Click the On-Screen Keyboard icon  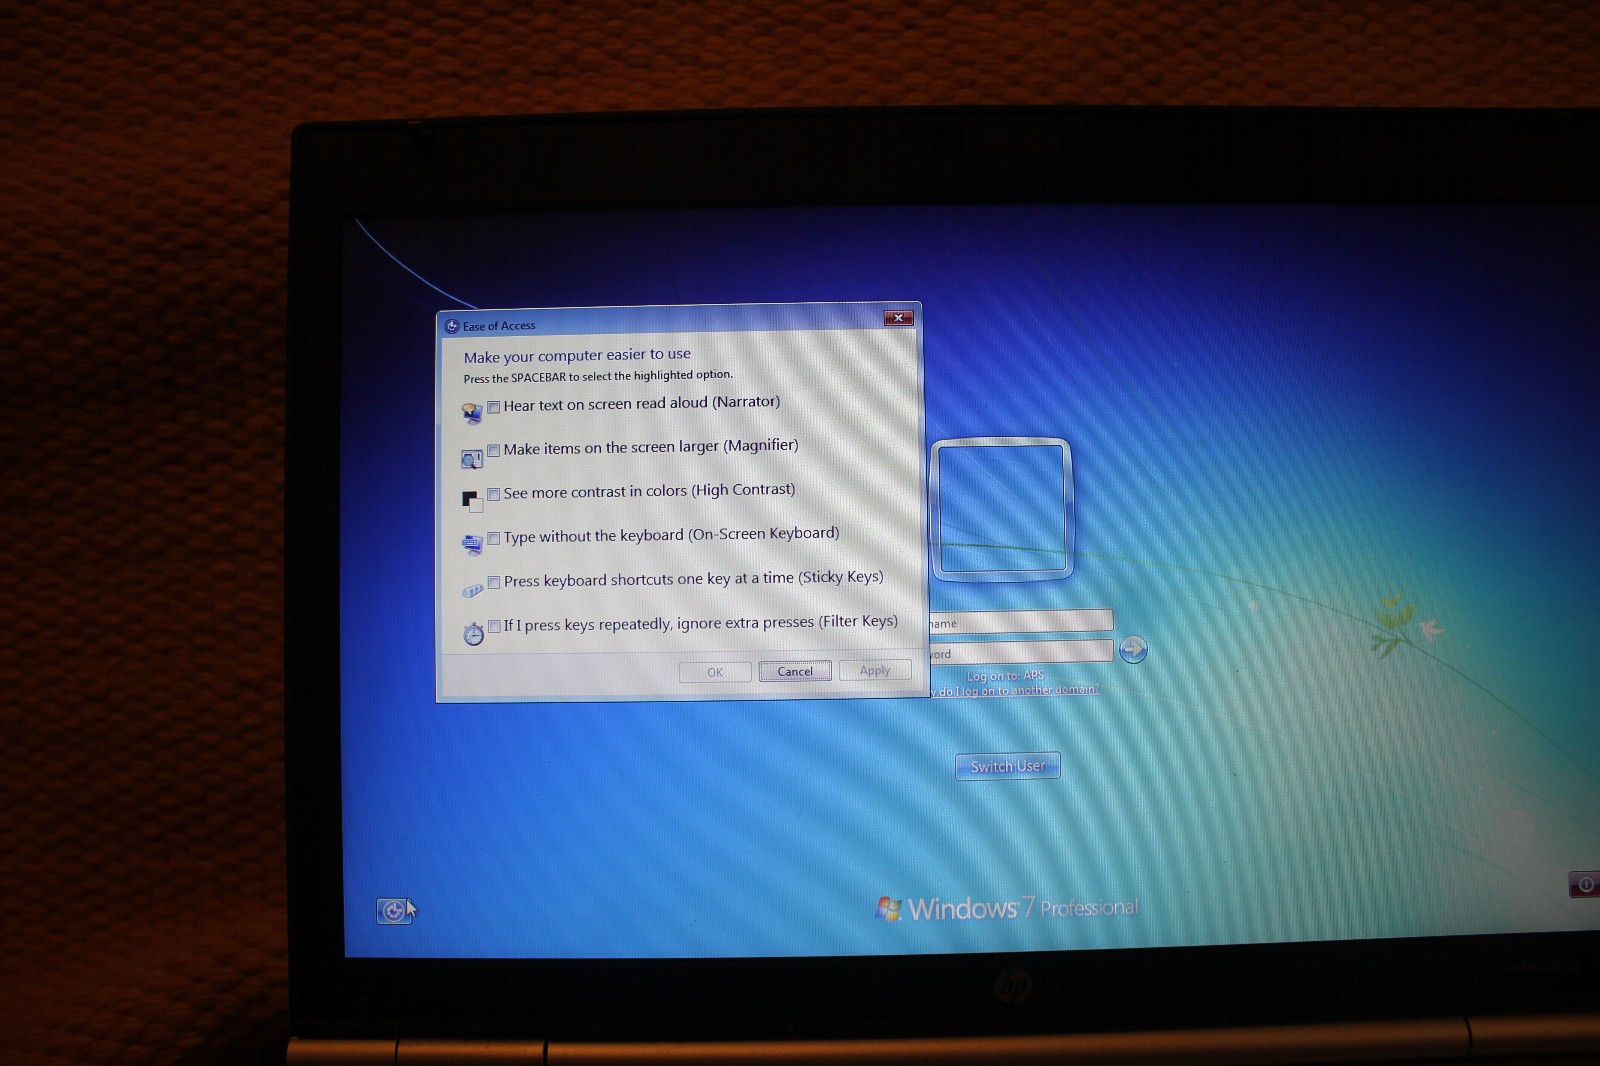pos(472,545)
